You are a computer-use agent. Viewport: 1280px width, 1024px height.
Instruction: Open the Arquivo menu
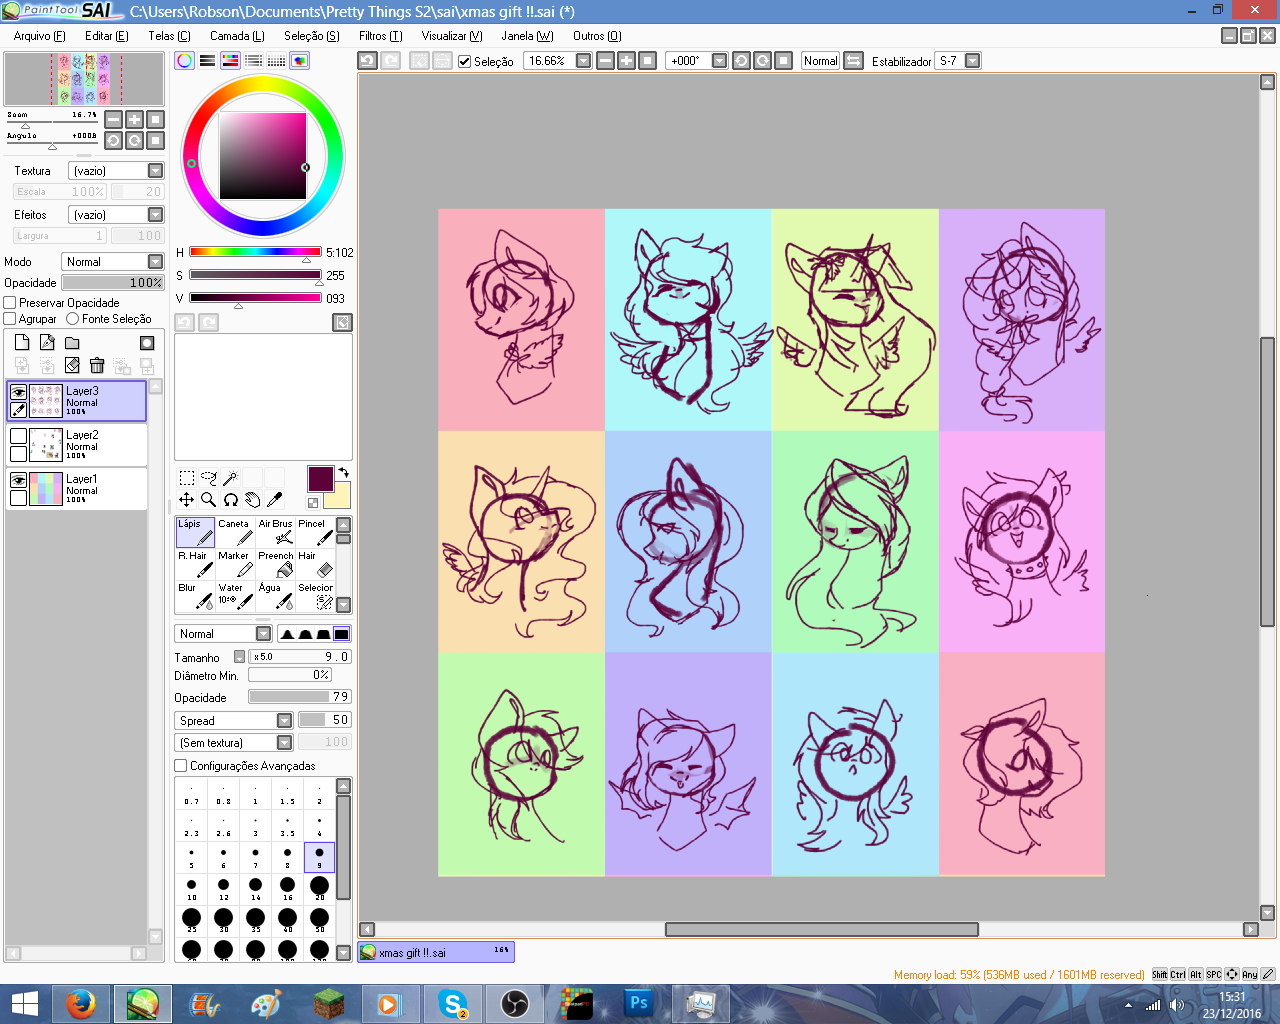tap(39, 36)
